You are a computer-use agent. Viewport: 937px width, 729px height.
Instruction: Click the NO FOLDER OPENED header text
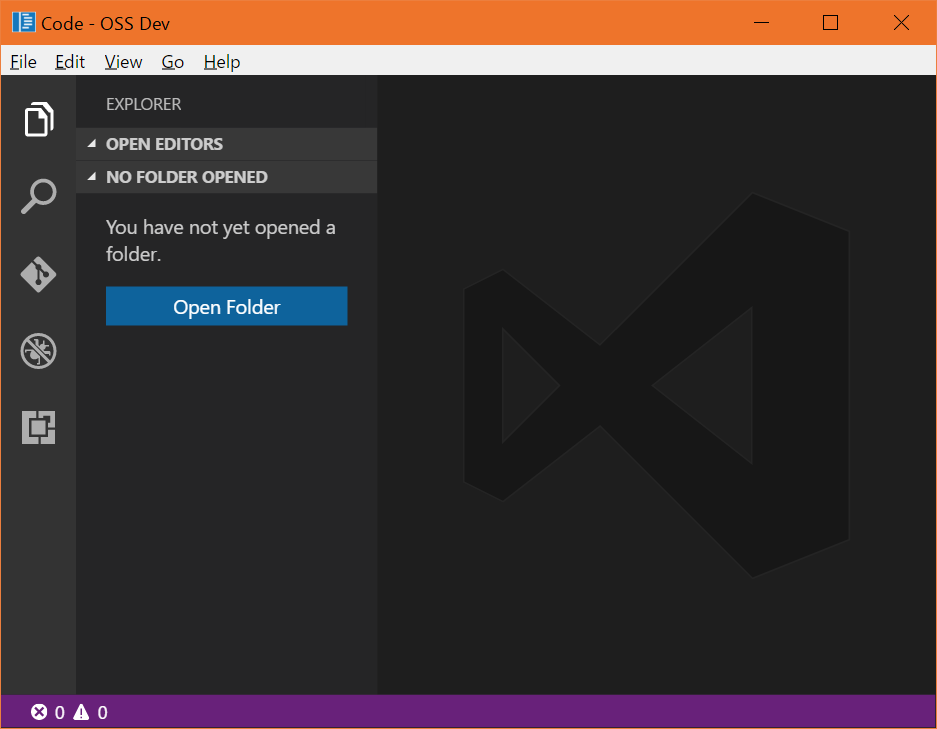186,177
